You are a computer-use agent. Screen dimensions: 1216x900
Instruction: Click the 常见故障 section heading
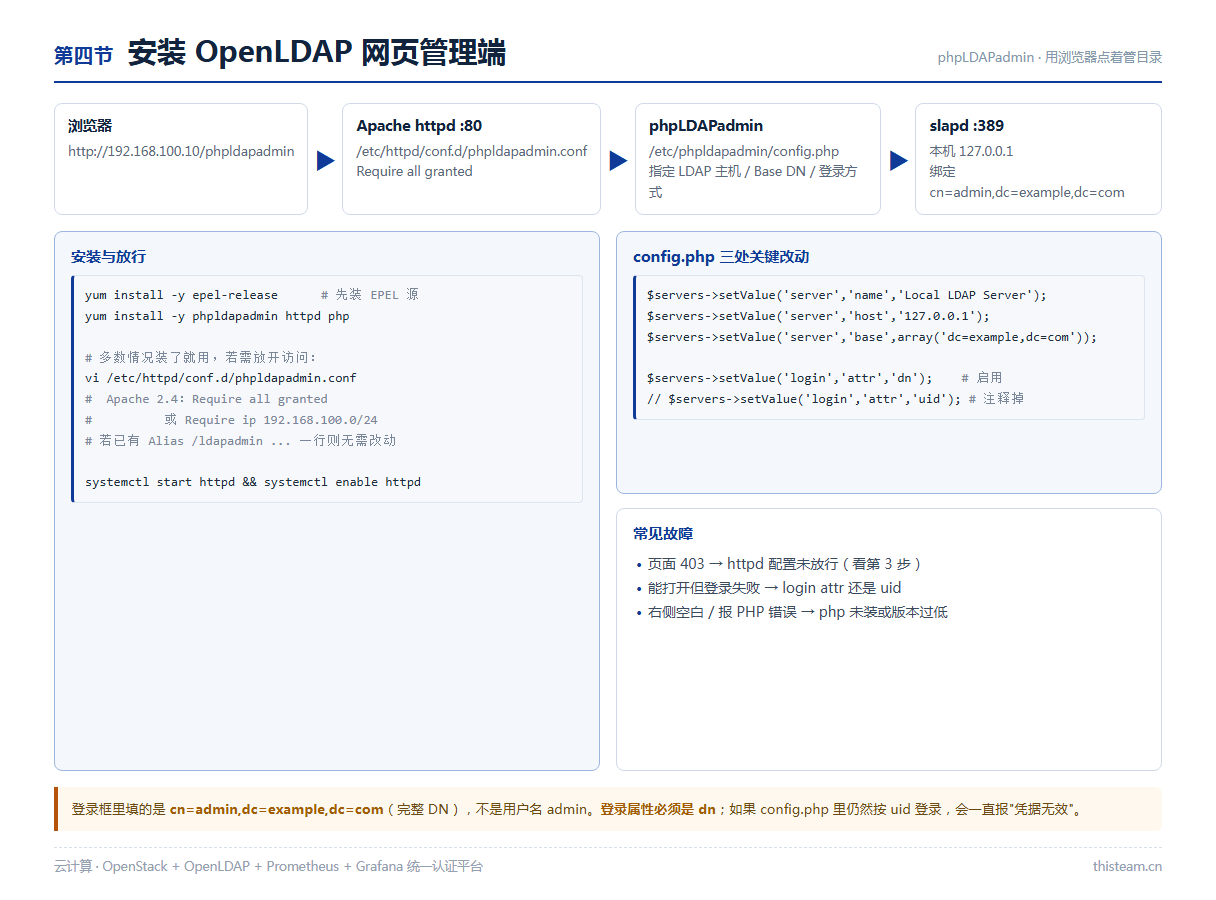pyautogui.click(x=663, y=534)
